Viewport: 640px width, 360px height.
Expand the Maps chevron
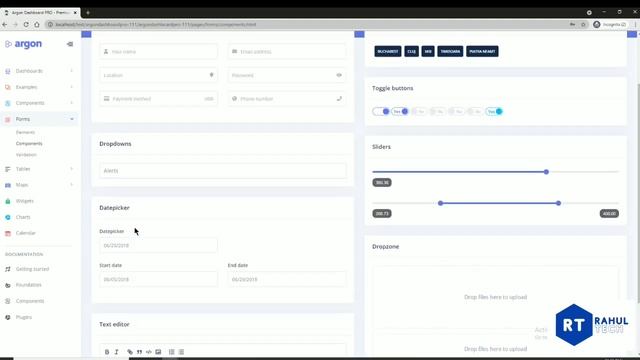71,185
